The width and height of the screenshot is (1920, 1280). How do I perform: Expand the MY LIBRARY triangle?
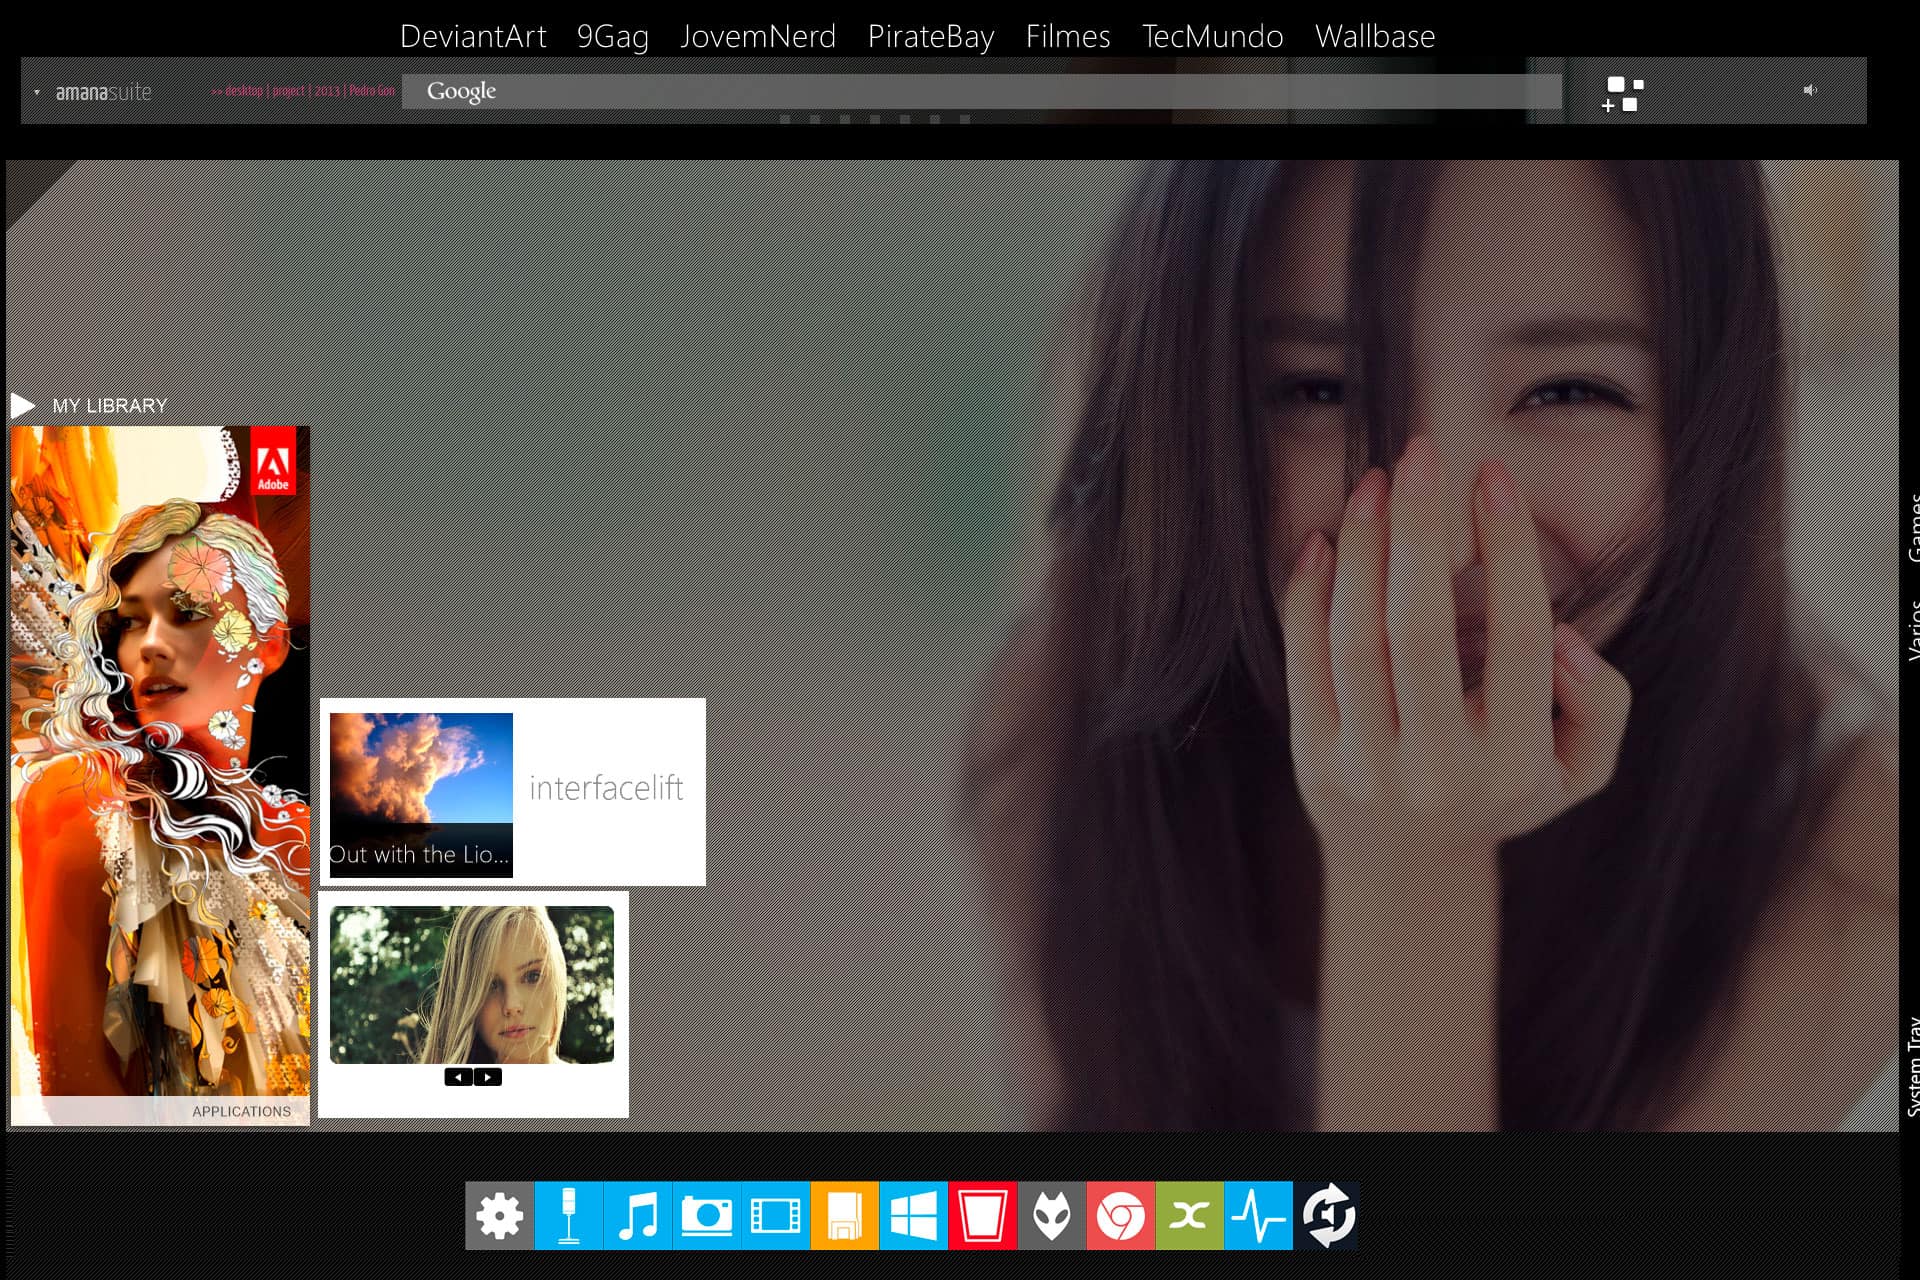point(23,405)
